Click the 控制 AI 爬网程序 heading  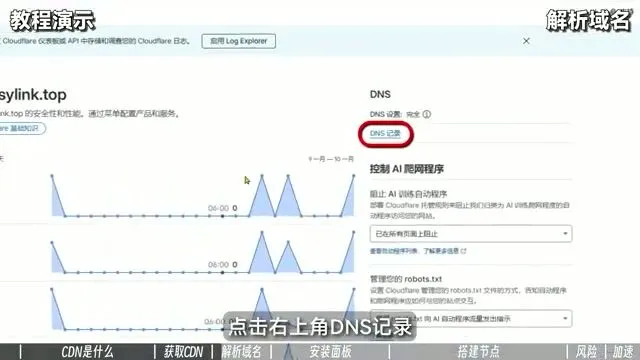(x=407, y=169)
